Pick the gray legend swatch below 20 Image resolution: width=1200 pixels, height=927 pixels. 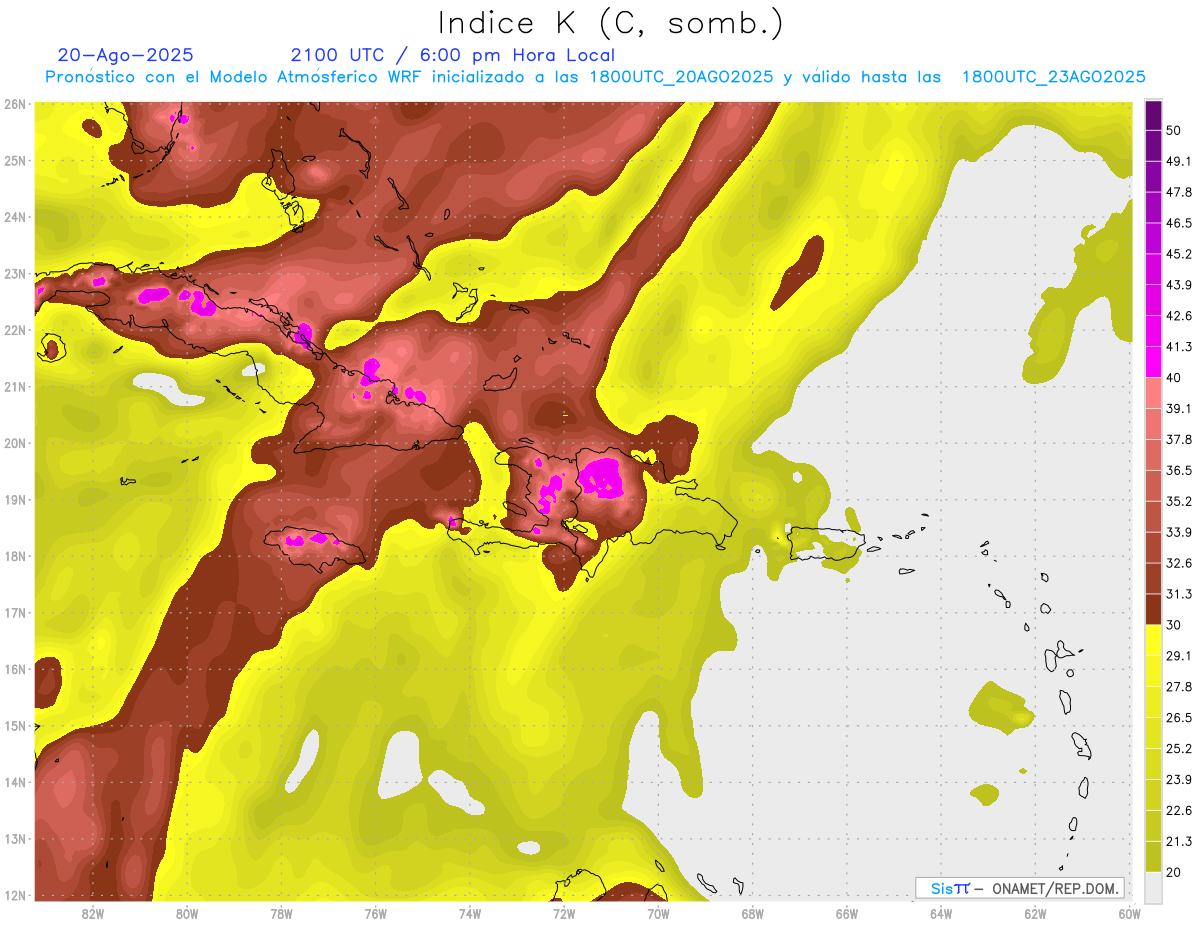1153,887
